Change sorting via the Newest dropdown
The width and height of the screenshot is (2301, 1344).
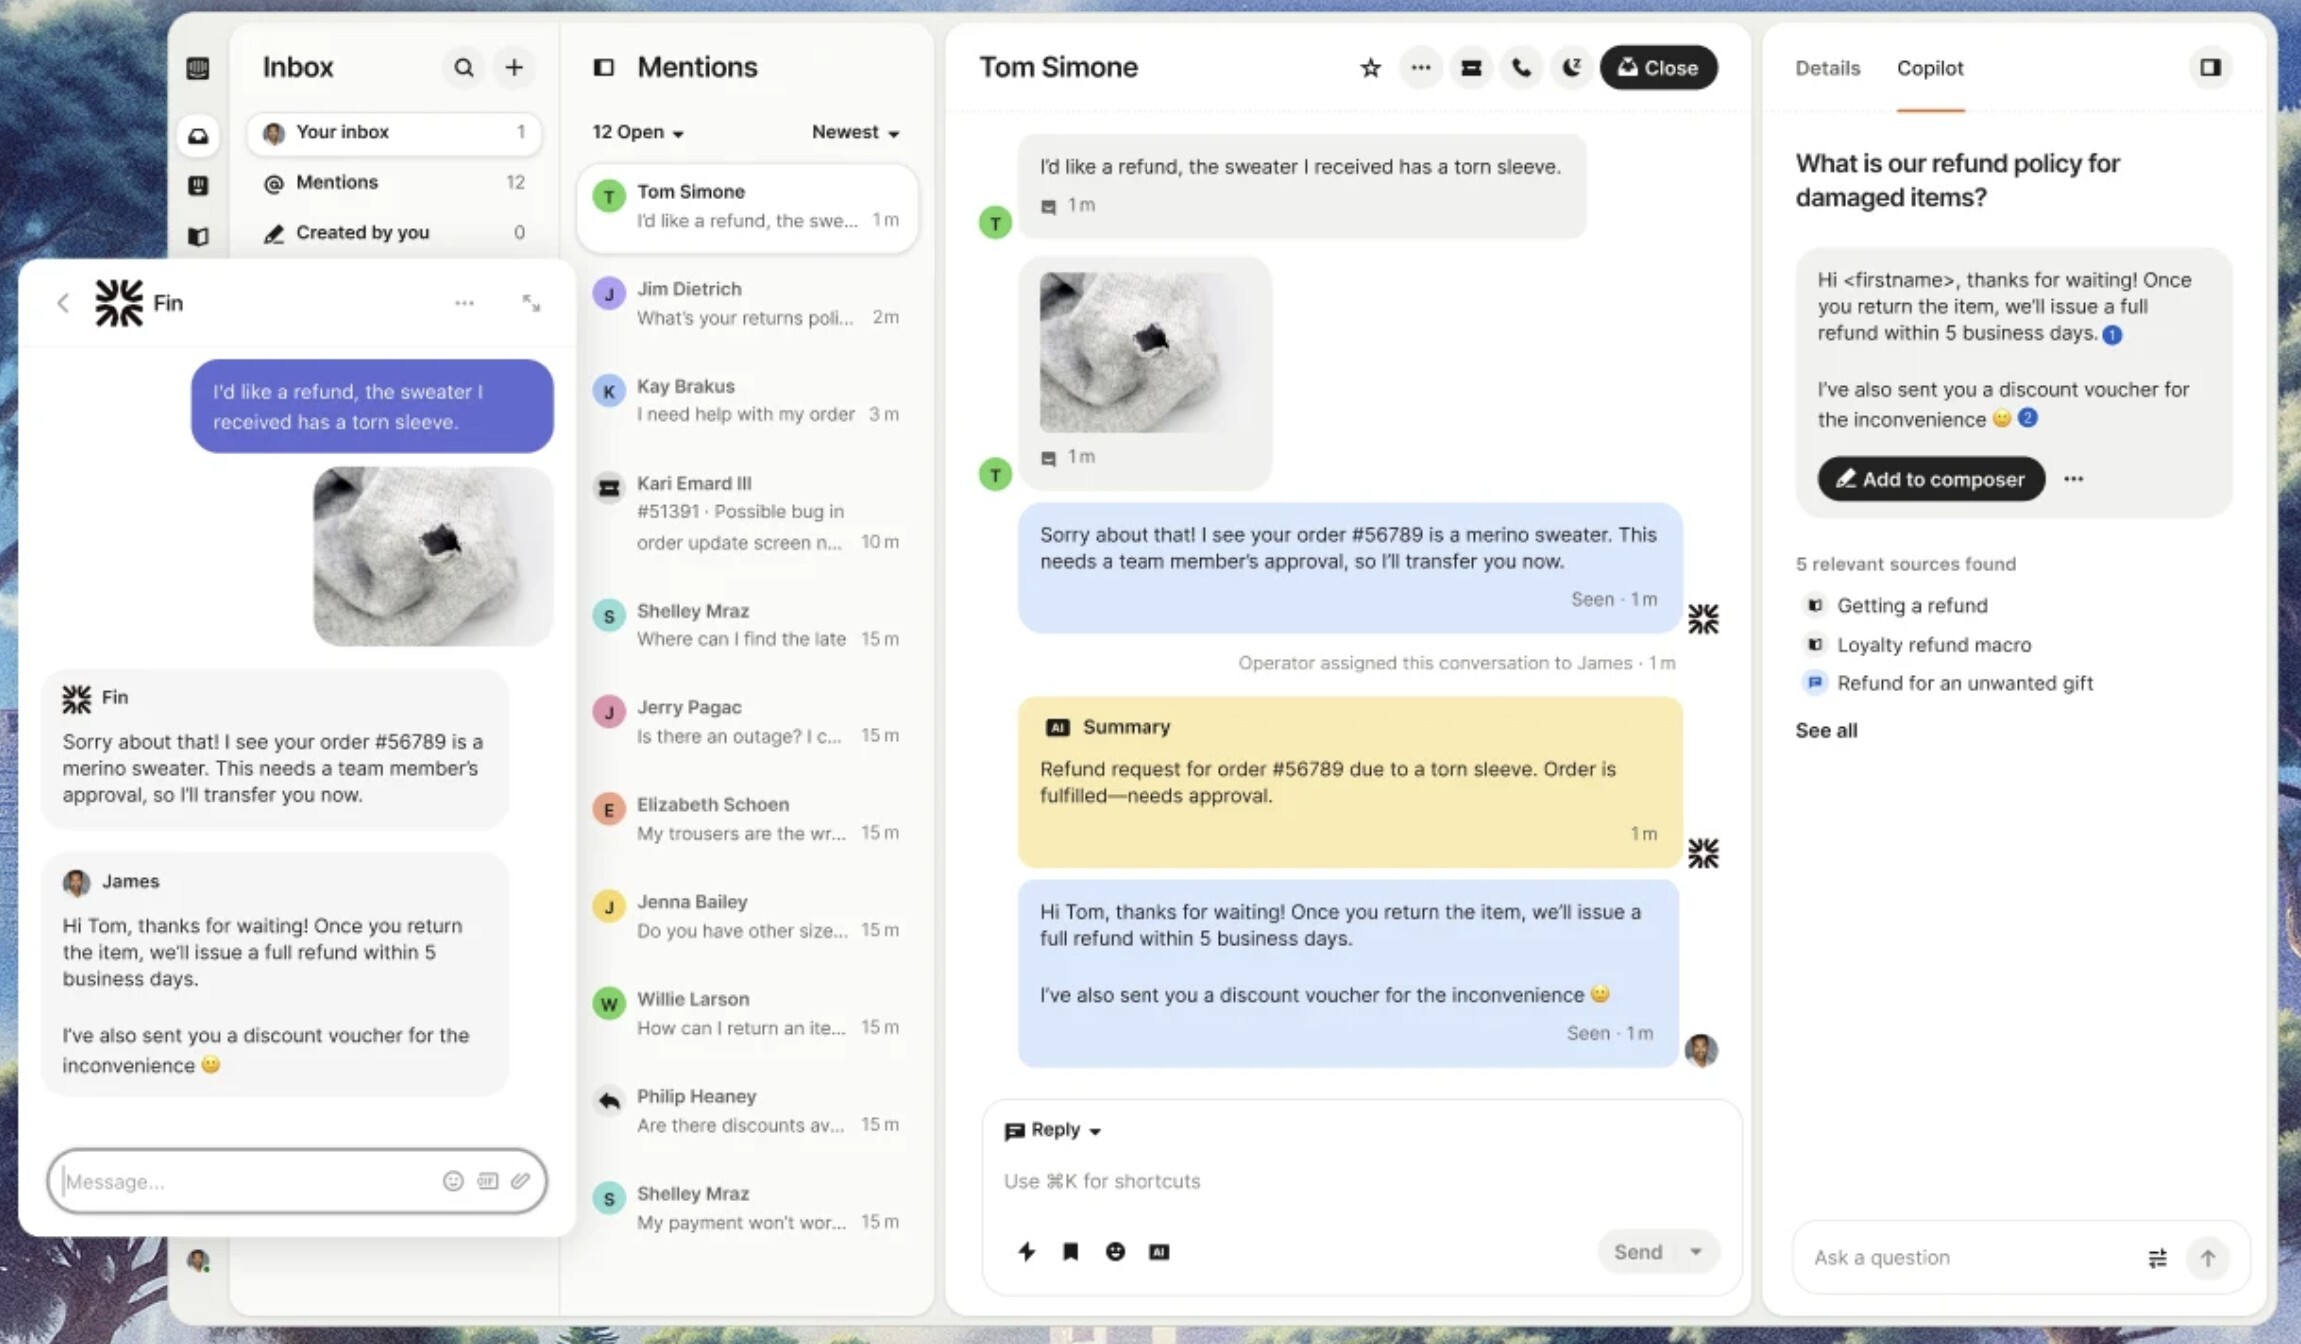[x=853, y=131]
